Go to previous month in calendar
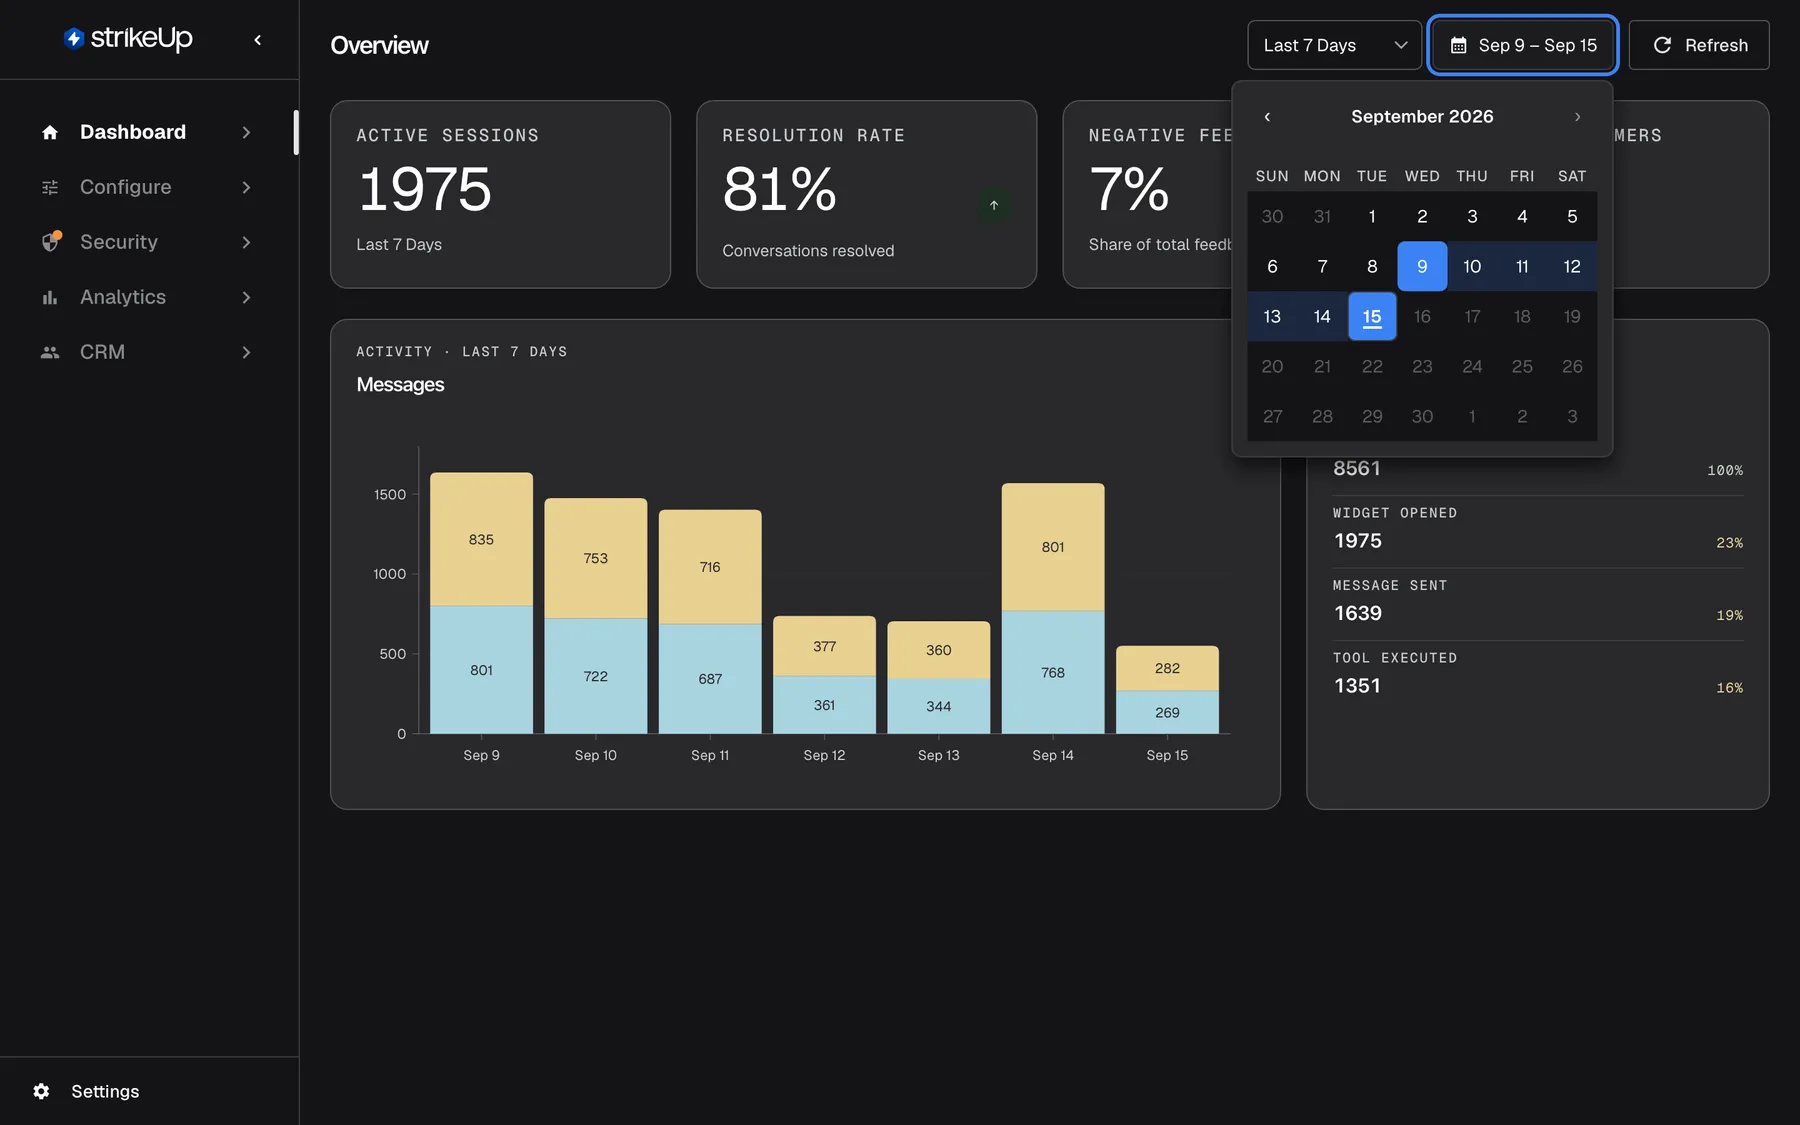 pyautogui.click(x=1267, y=117)
